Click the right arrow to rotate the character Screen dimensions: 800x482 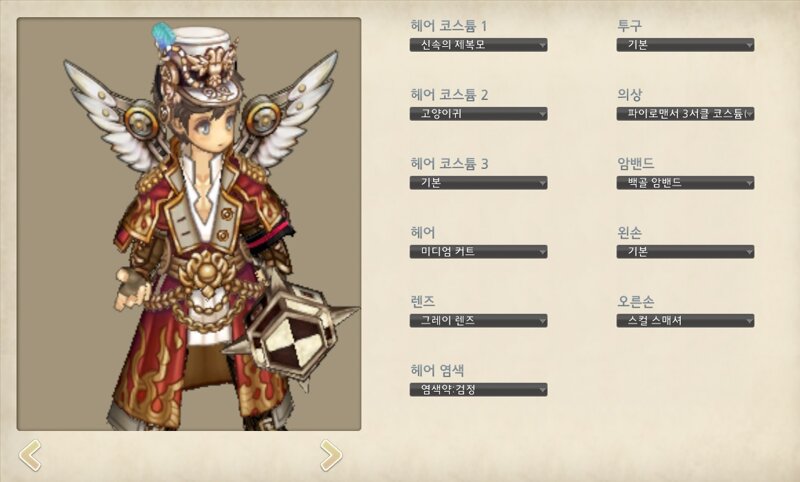[x=331, y=455]
